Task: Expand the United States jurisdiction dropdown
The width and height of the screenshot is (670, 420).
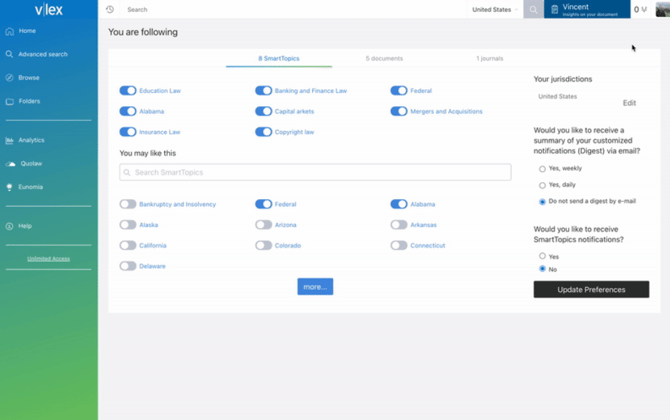Action: tap(495, 9)
